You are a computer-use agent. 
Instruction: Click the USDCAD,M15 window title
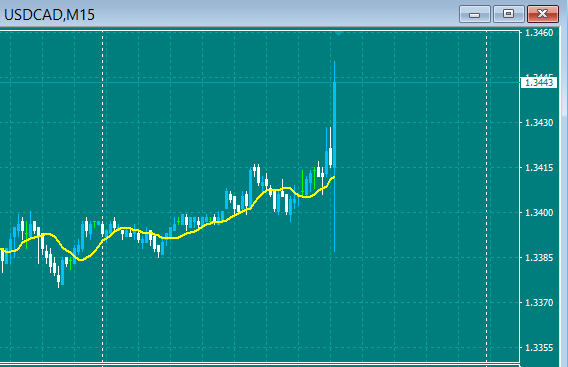49,15
